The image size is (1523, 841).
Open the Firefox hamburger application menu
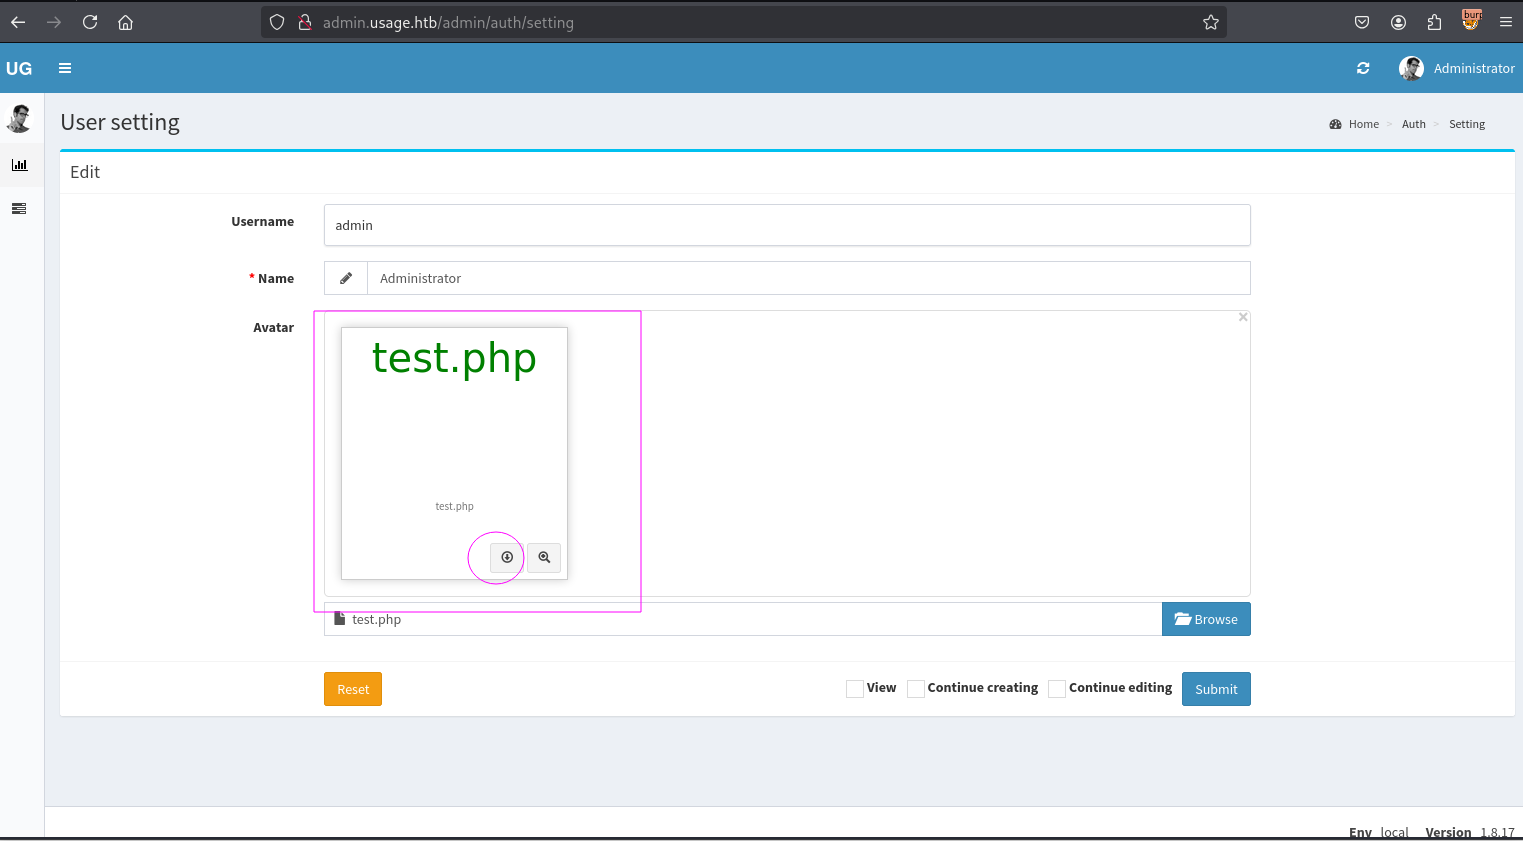1506,22
